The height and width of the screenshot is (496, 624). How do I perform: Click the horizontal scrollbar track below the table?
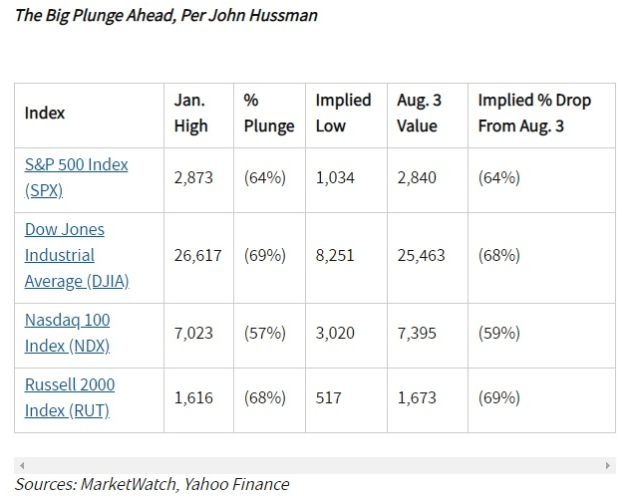pos(315,465)
